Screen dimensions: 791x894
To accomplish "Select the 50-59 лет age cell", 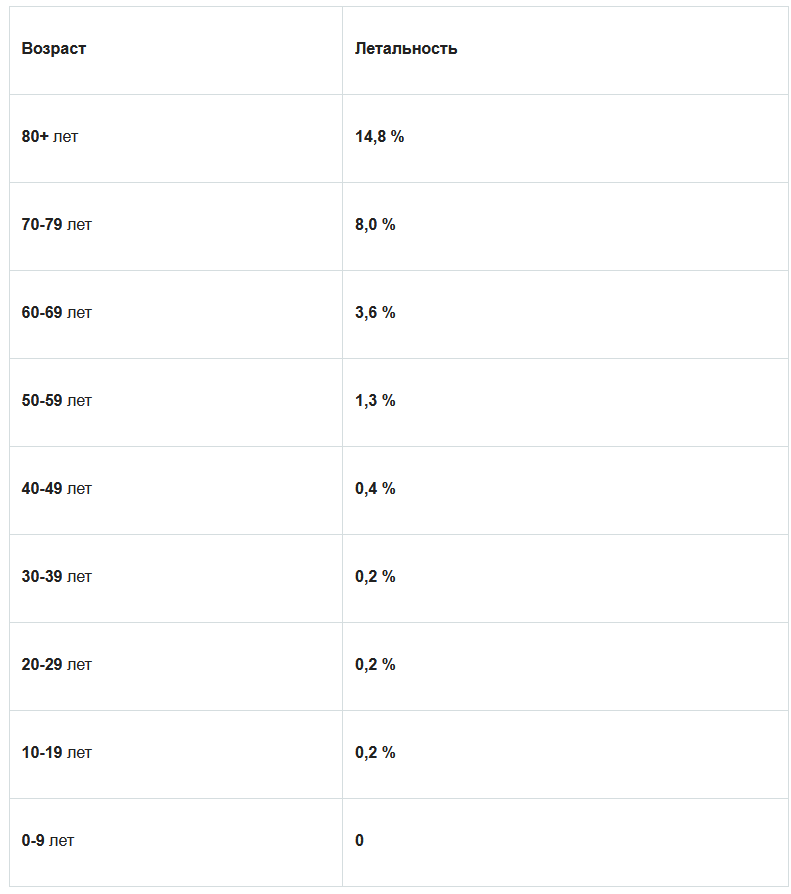I will point(57,401).
